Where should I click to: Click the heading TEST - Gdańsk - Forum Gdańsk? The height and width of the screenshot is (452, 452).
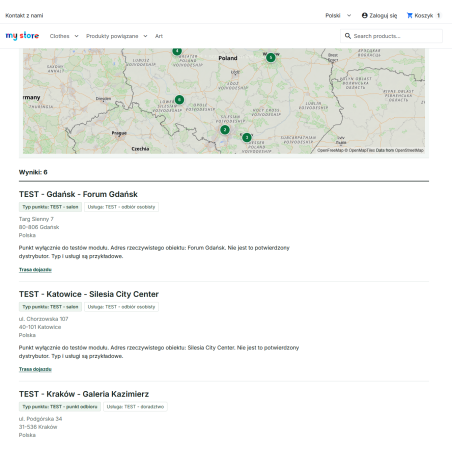pos(78,194)
